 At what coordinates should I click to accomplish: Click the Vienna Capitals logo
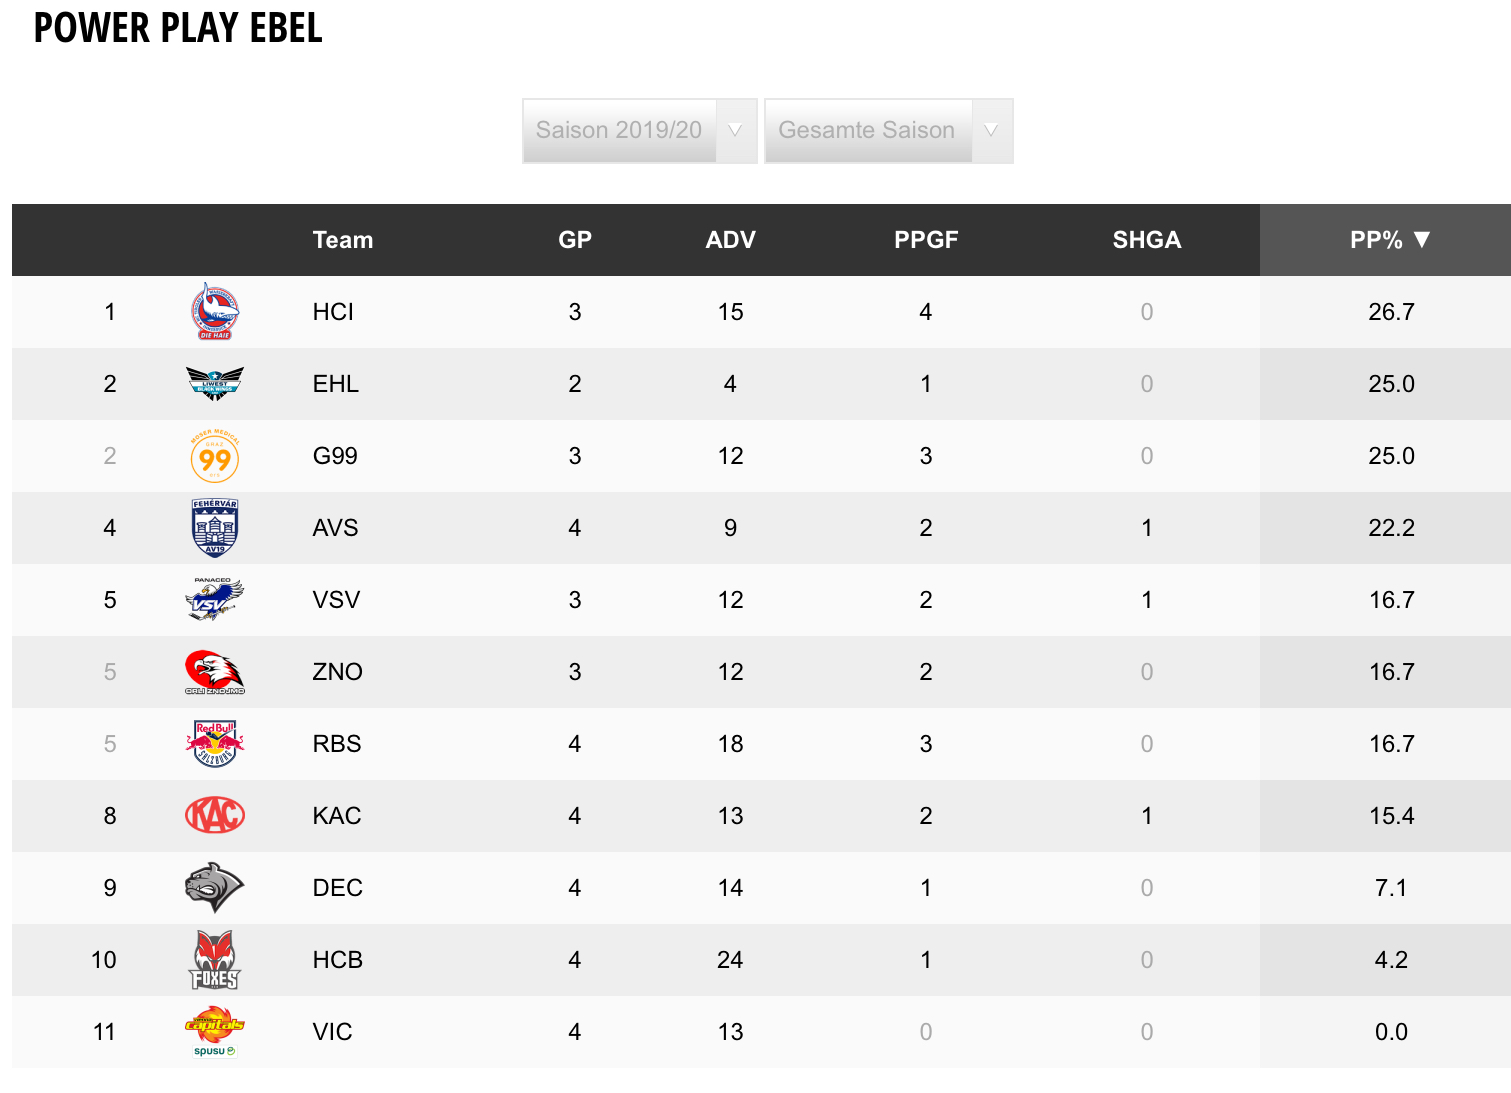(215, 1031)
